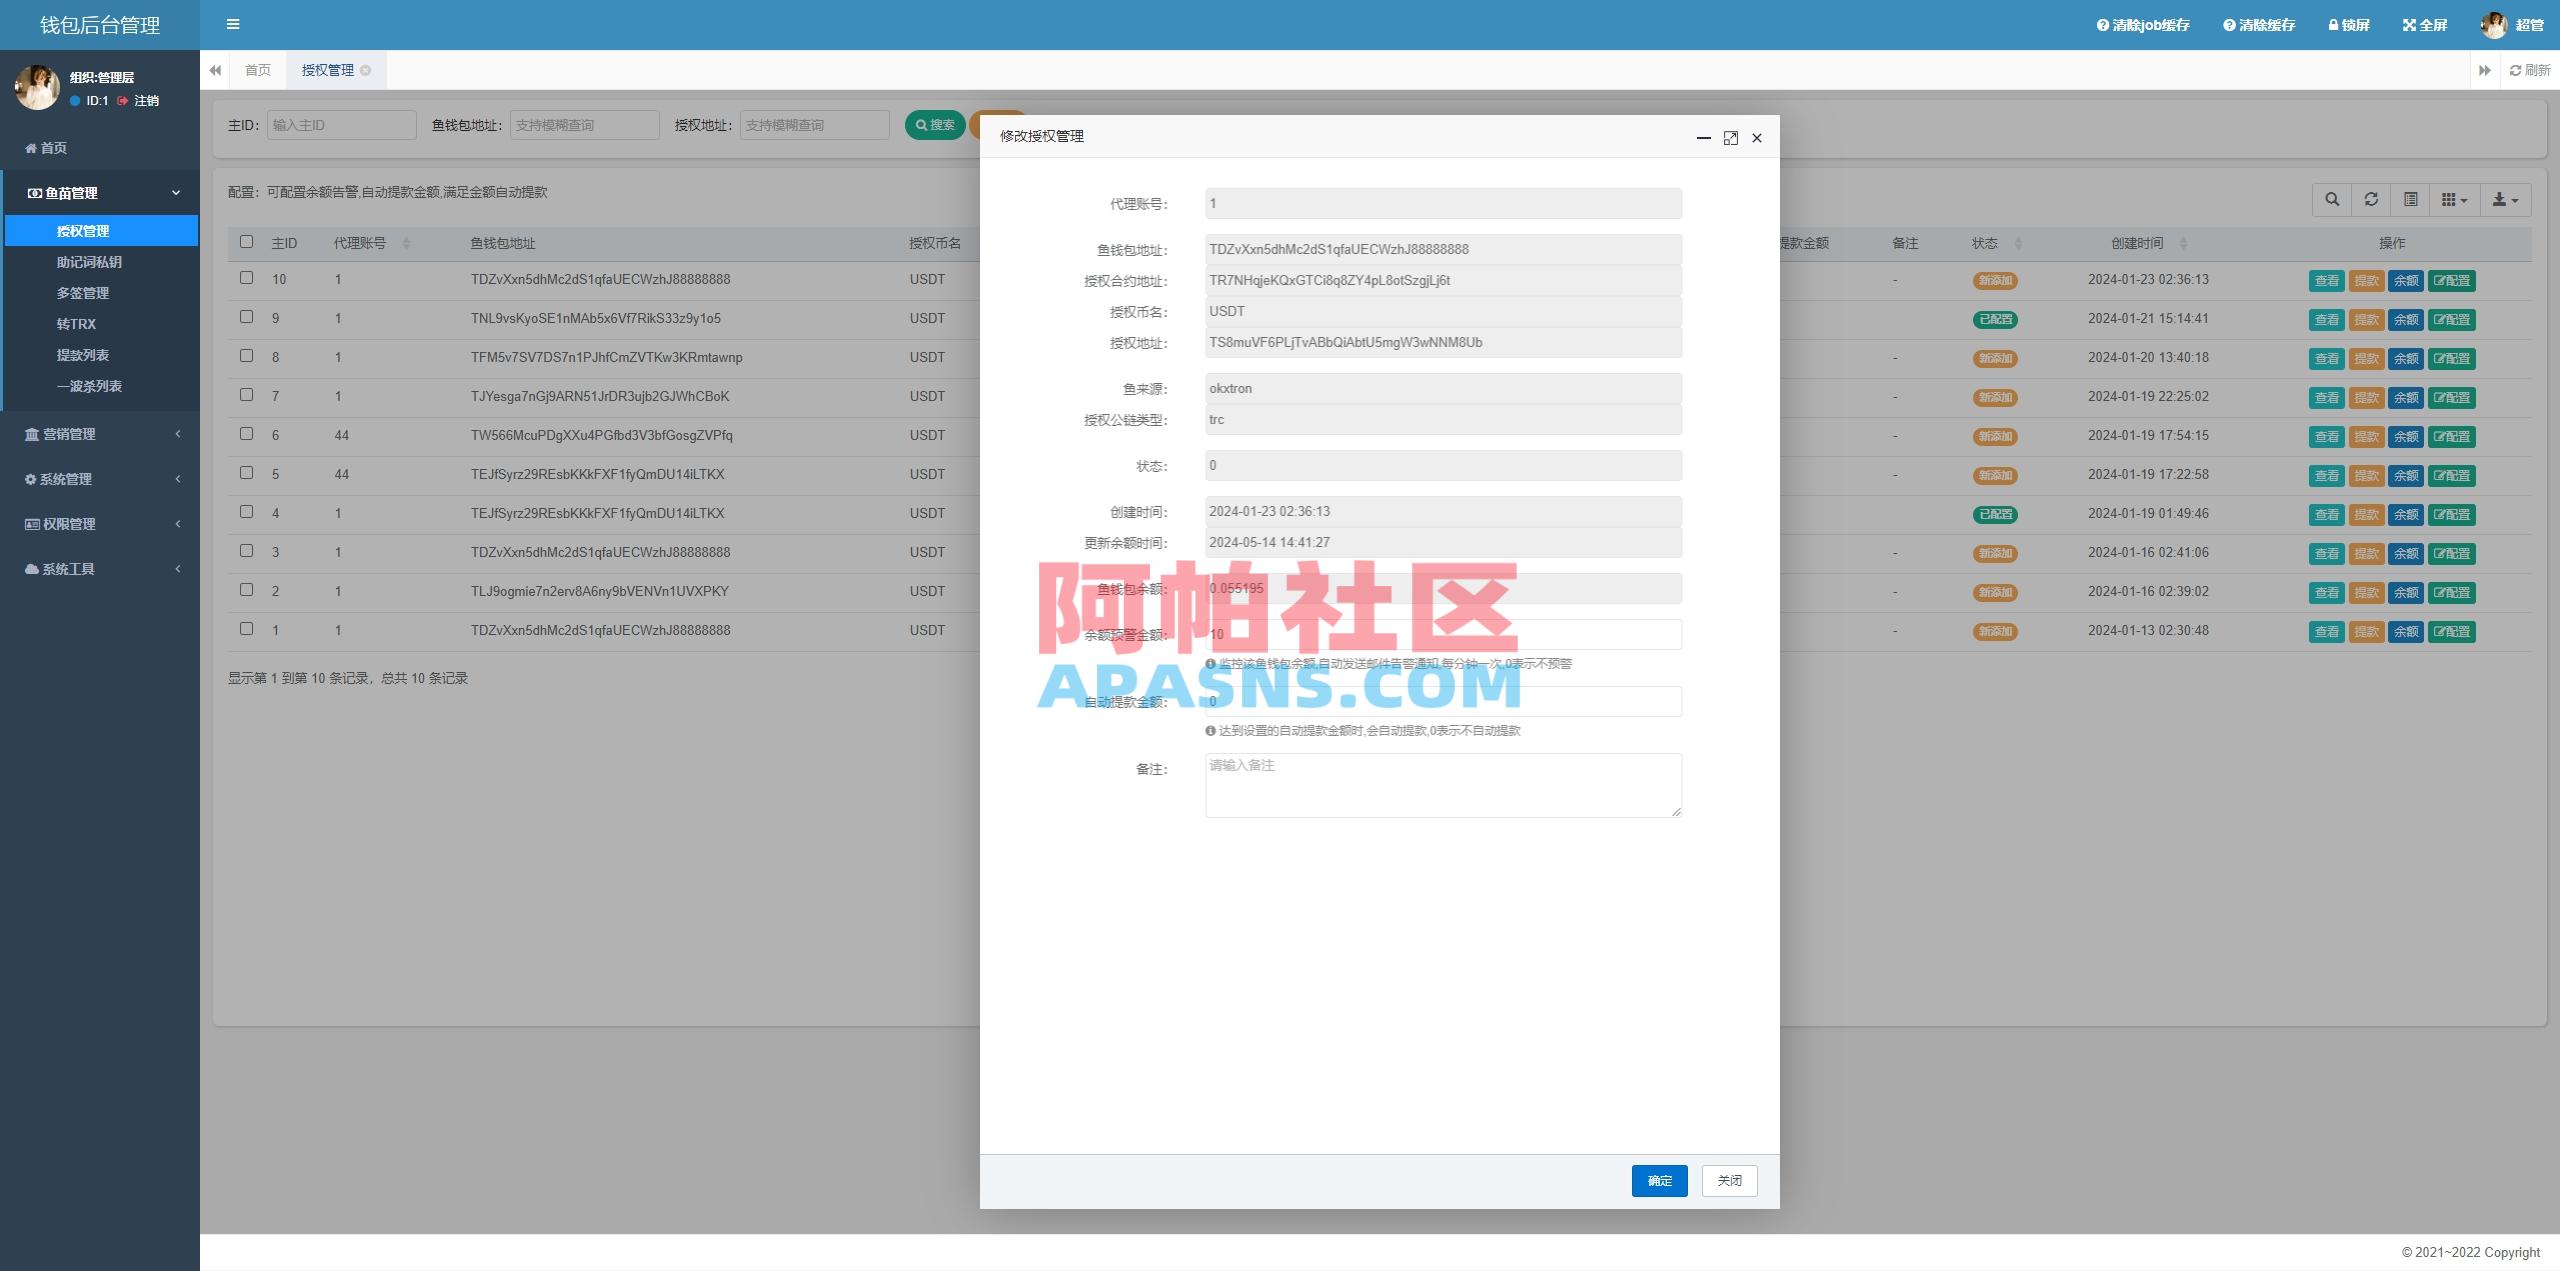Check the select-all checkbox in table header

(247, 241)
